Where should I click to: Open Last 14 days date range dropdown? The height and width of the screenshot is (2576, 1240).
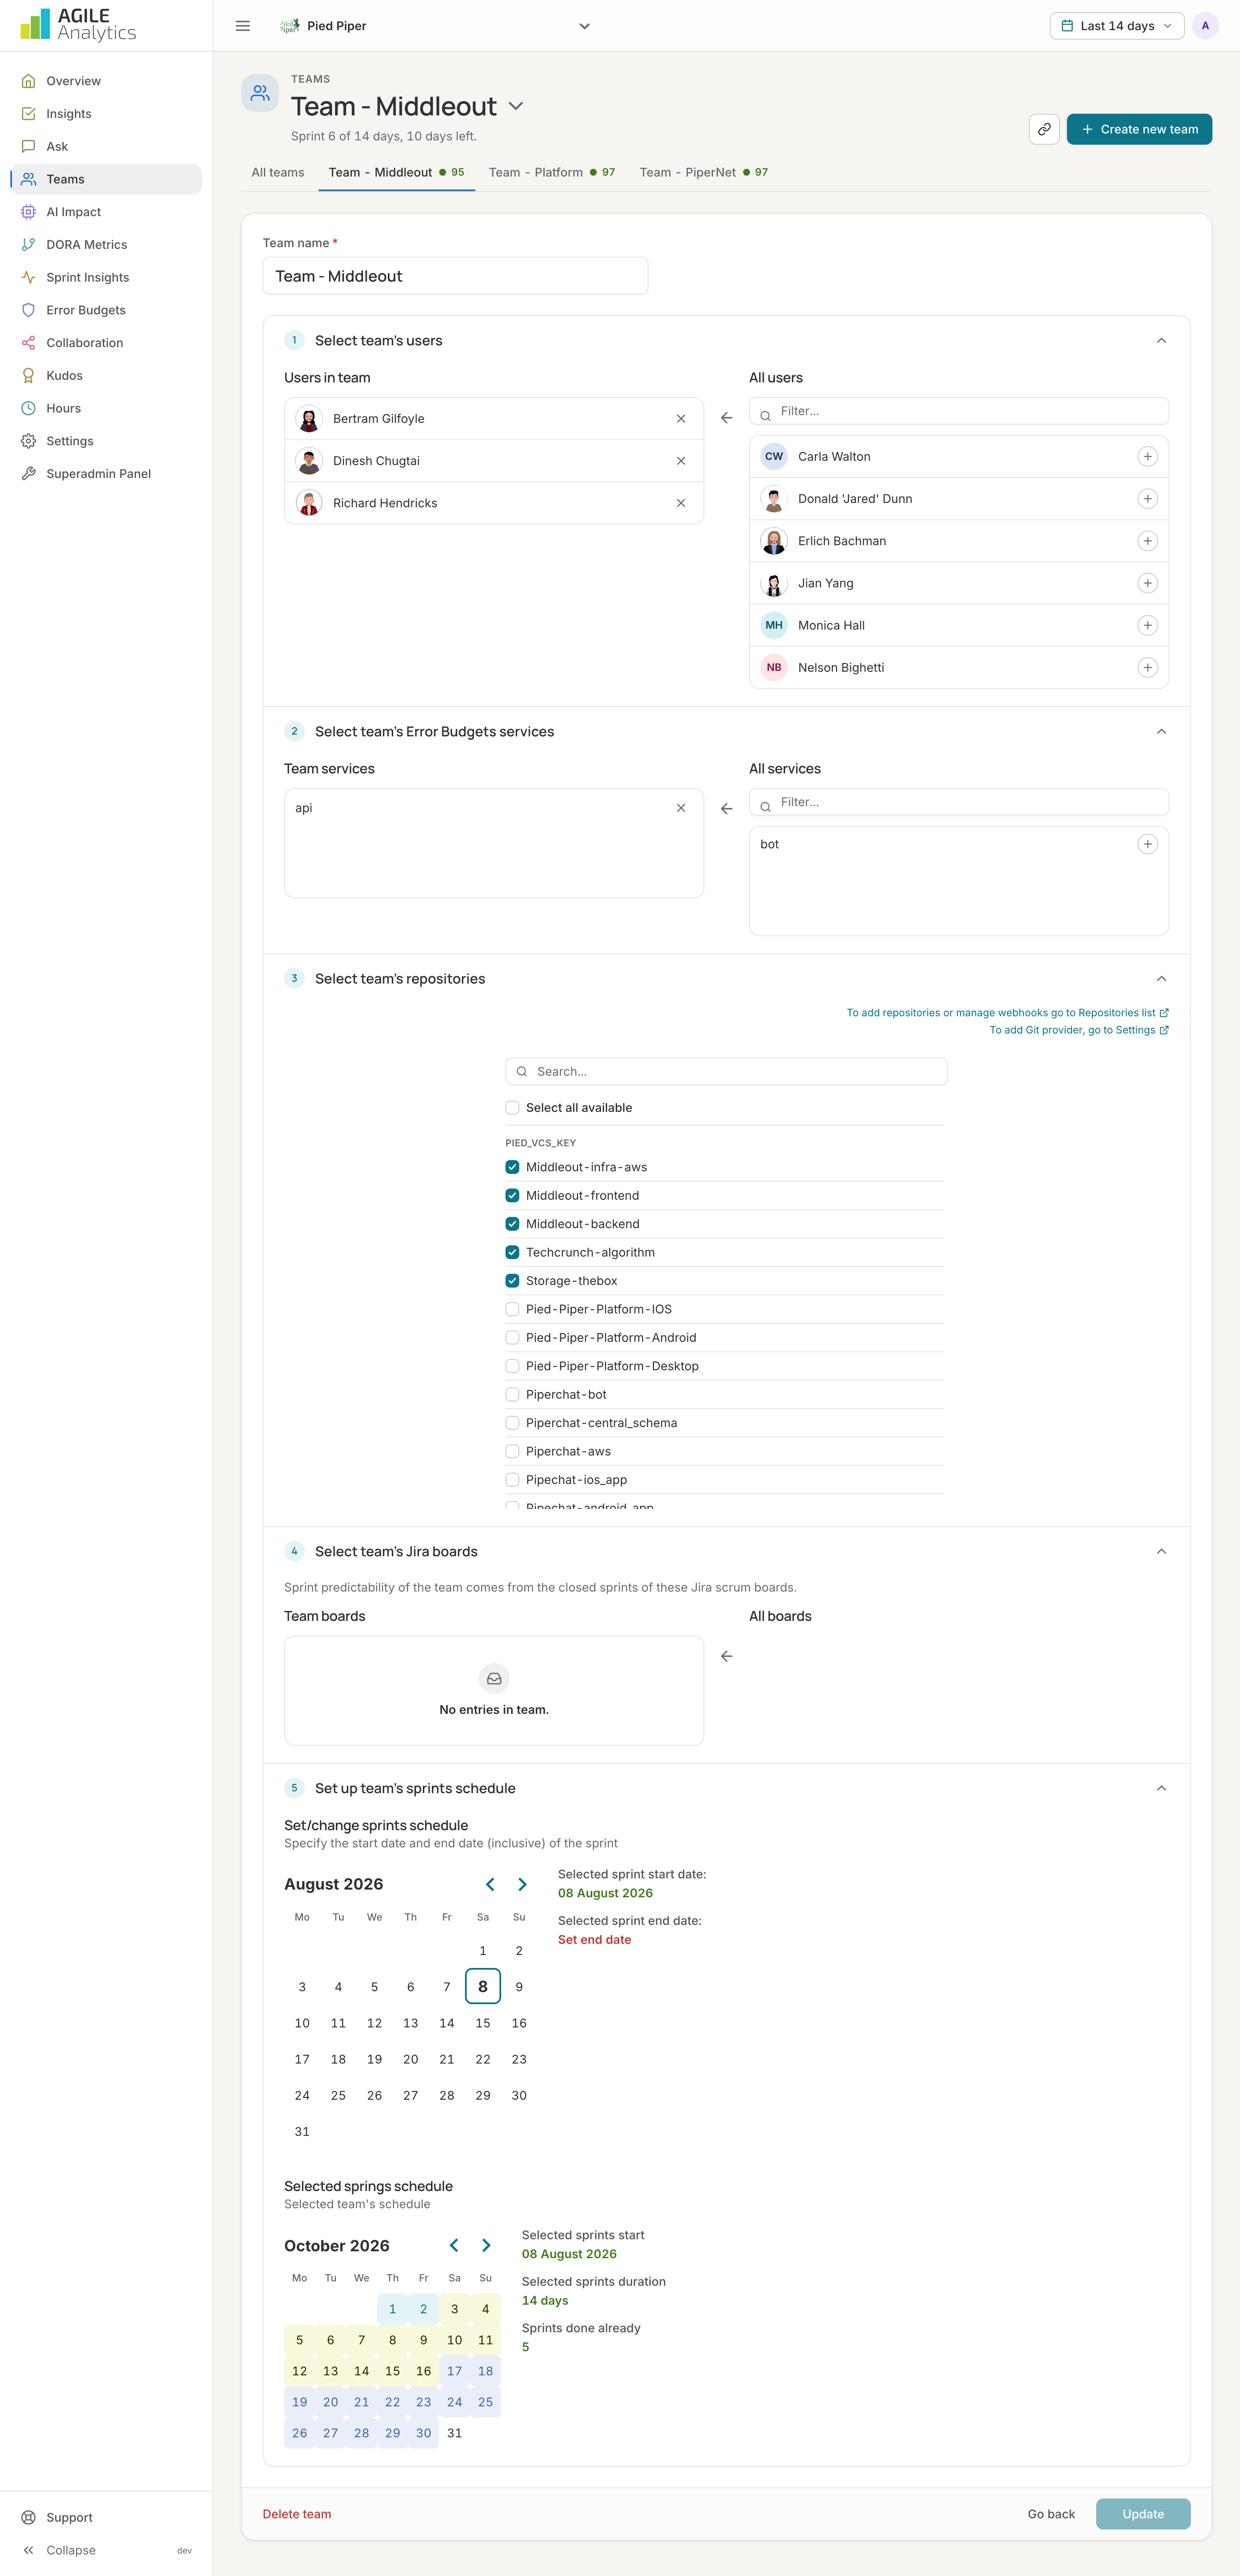(1116, 26)
